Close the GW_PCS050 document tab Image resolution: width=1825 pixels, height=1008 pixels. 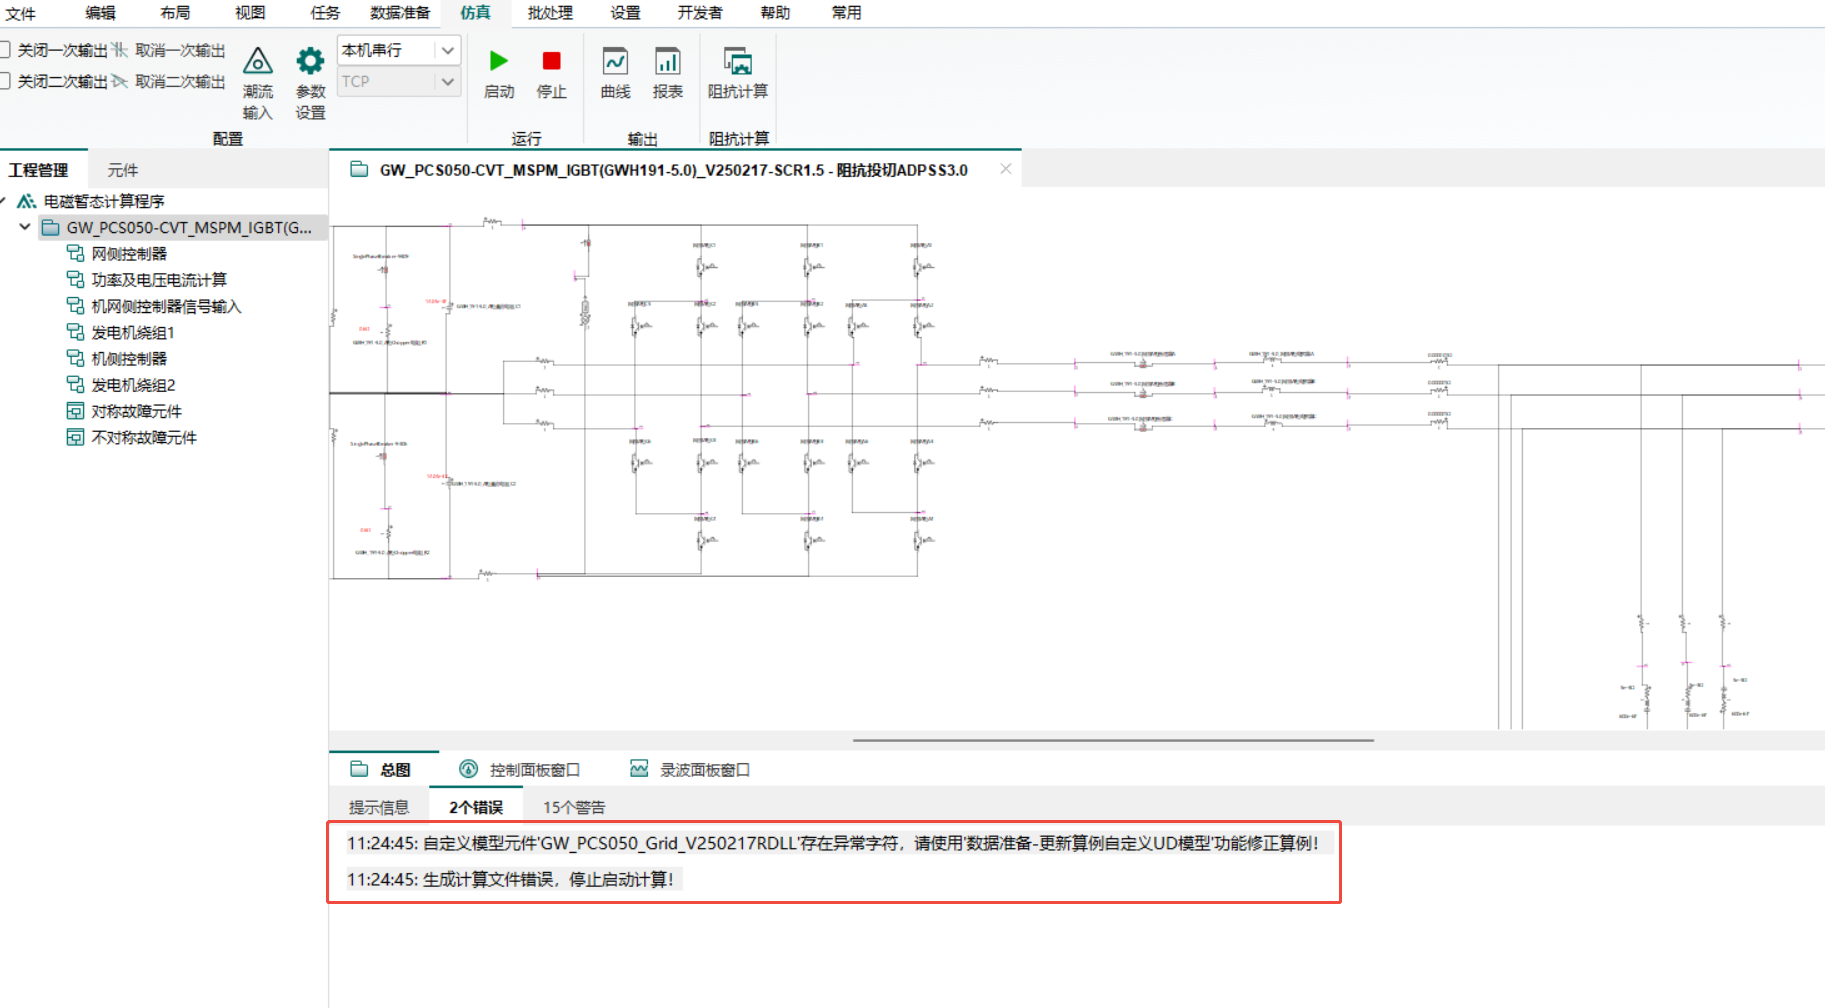[1005, 169]
